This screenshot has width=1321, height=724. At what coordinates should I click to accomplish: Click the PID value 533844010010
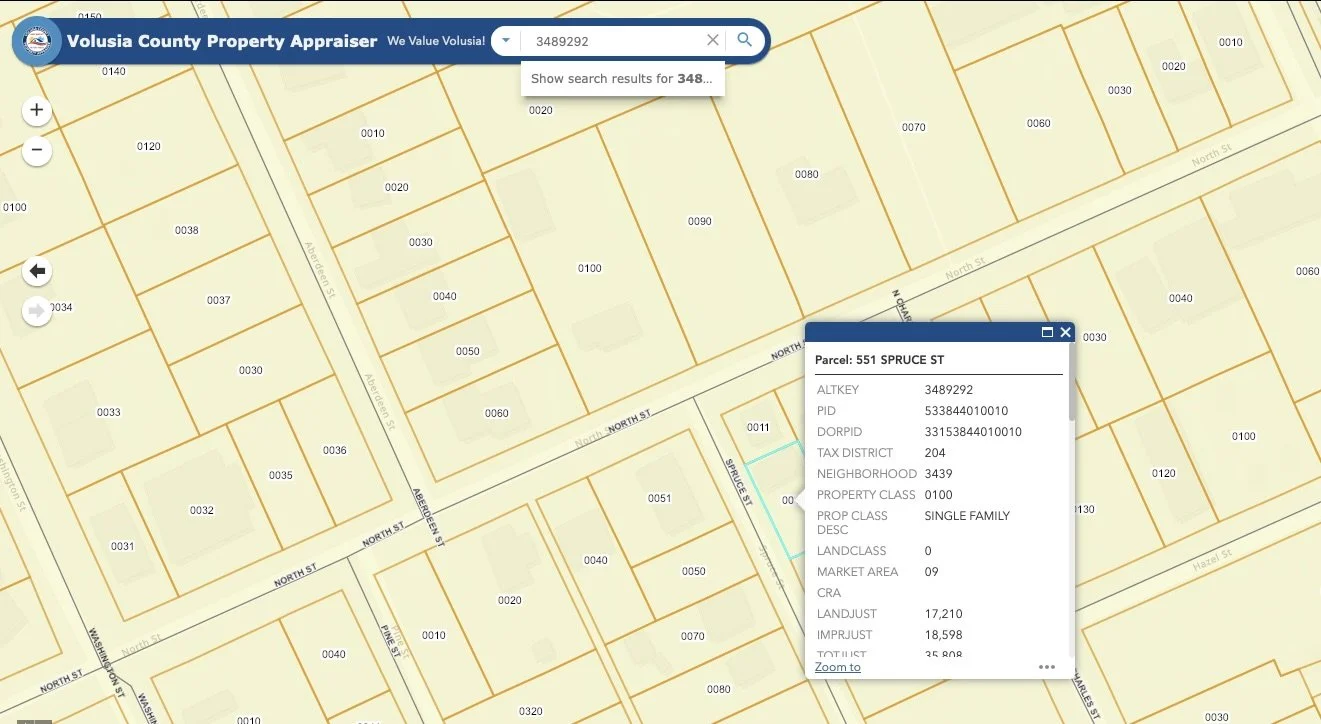click(966, 411)
